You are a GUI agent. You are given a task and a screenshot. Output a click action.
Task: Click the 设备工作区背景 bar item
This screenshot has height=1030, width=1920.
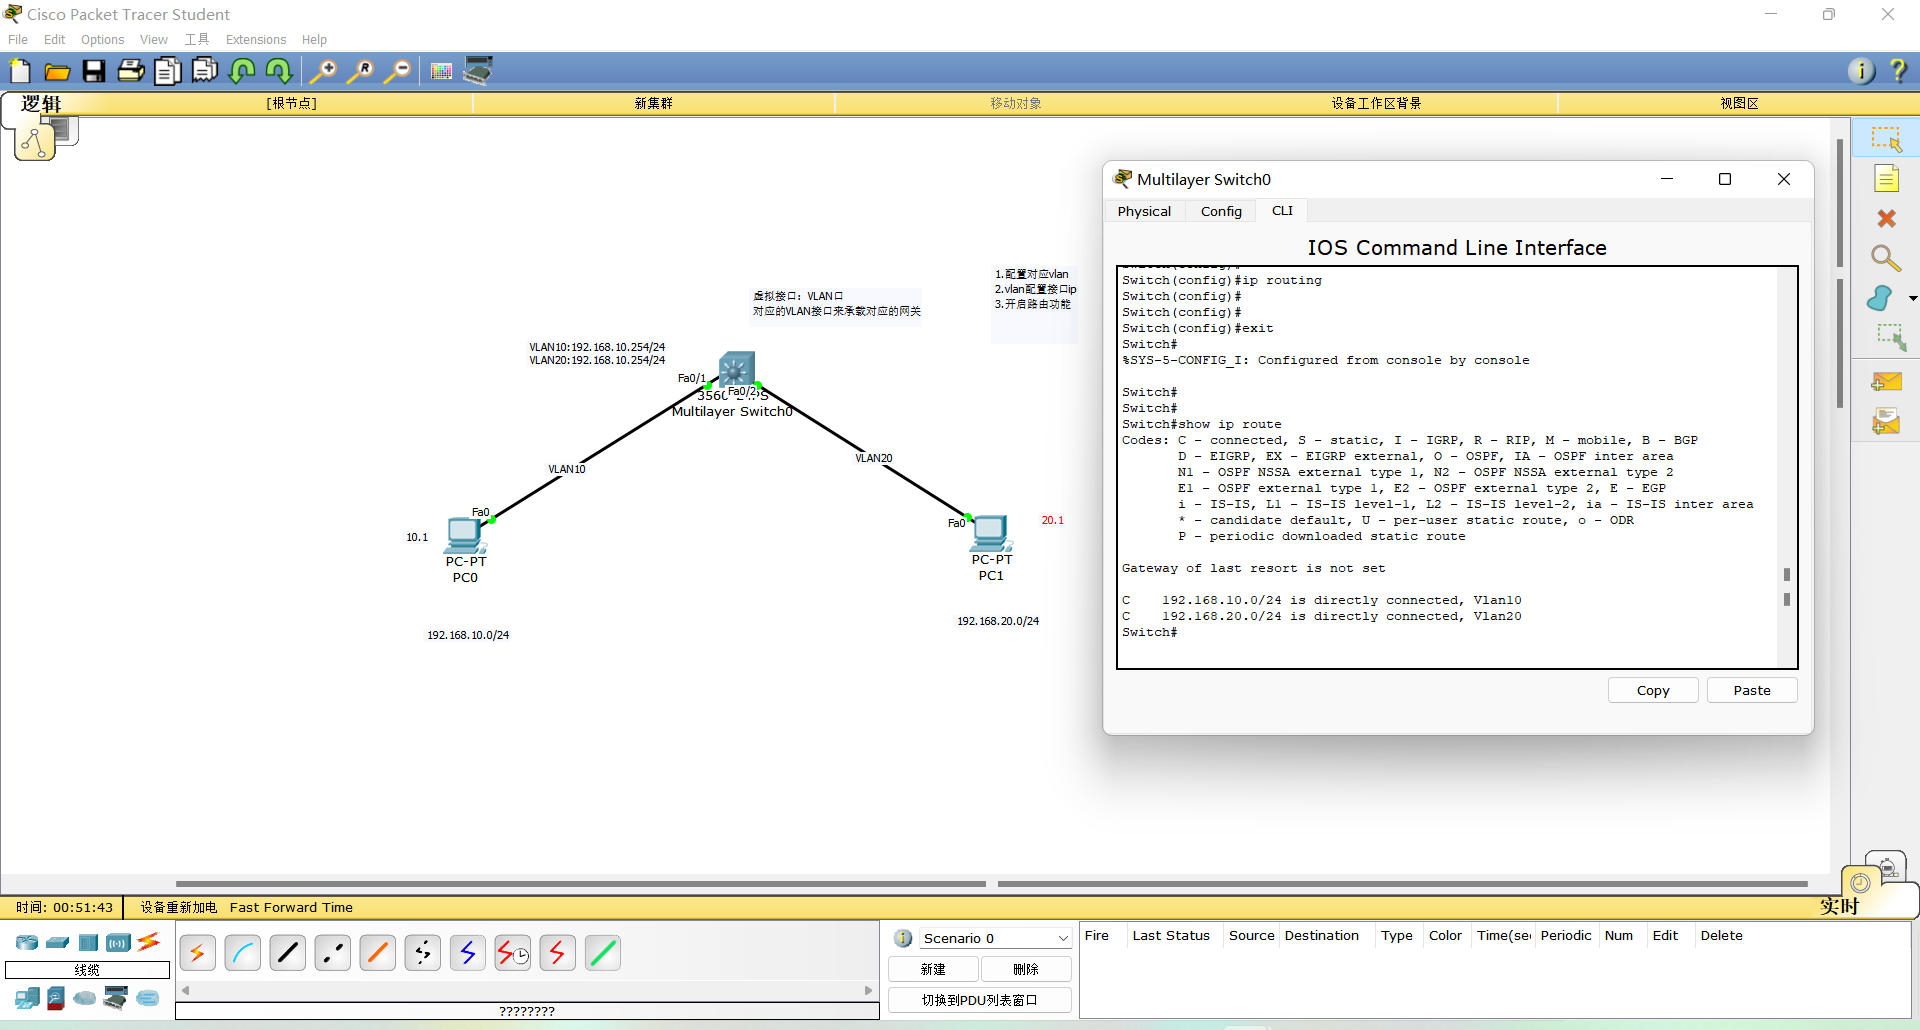[1376, 103]
